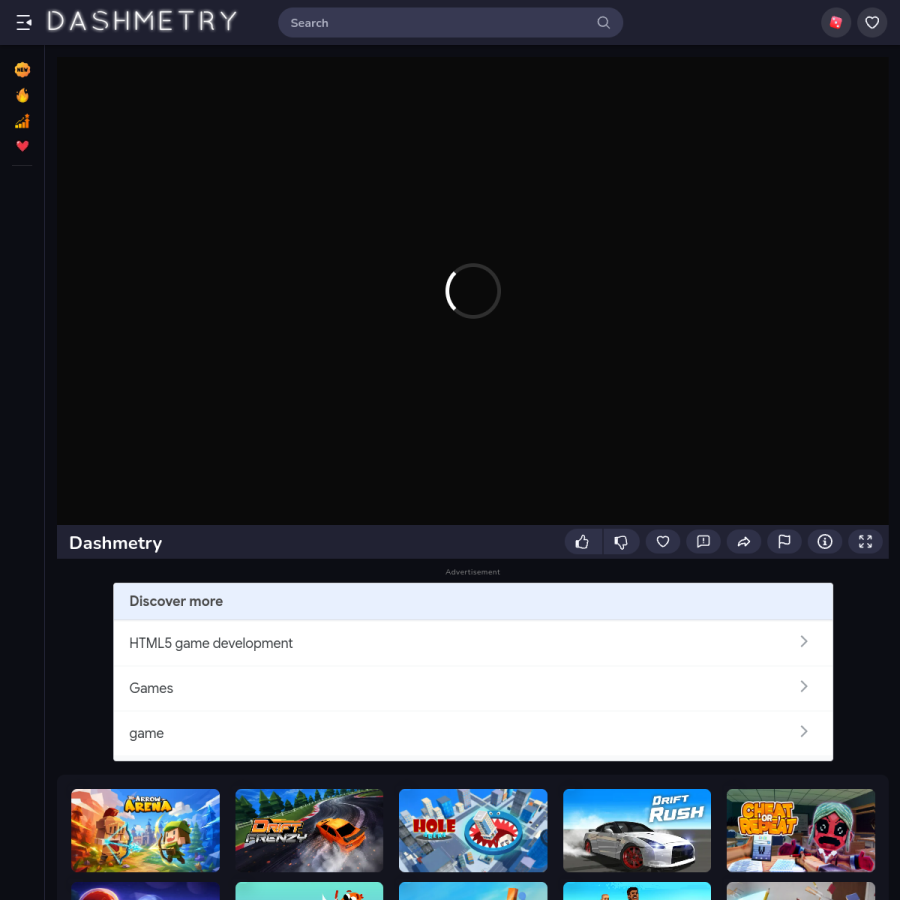
Task: Open red heart favorites sidebar icon
Action: click(22, 146)
